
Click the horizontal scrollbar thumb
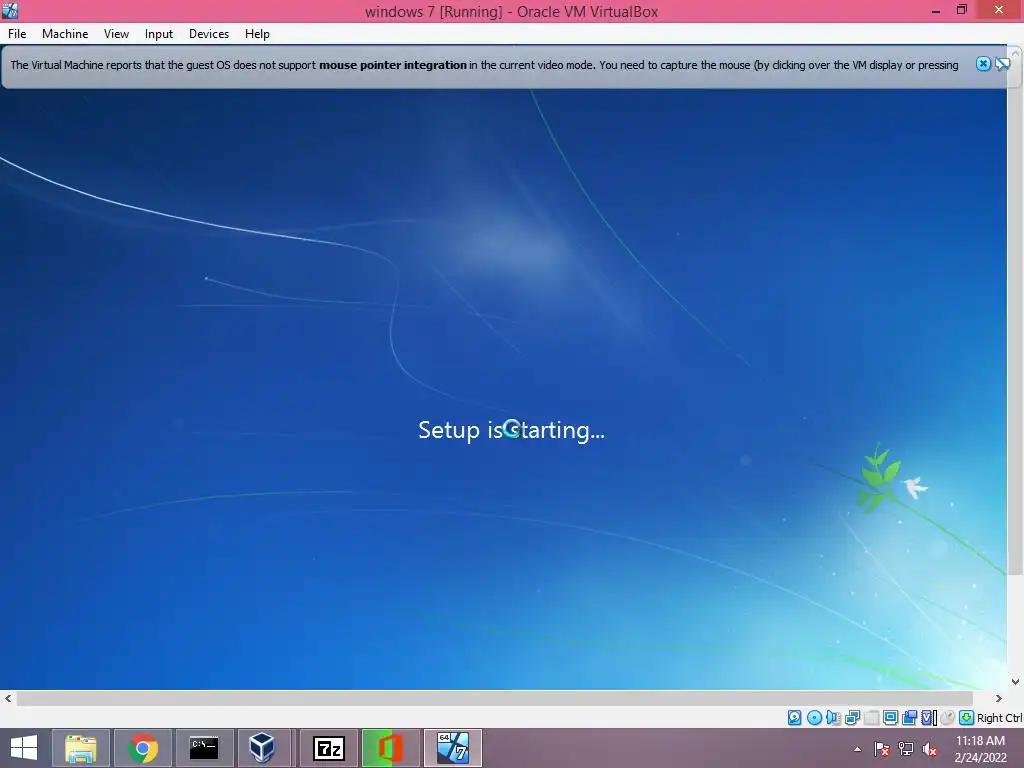point(494,698)
